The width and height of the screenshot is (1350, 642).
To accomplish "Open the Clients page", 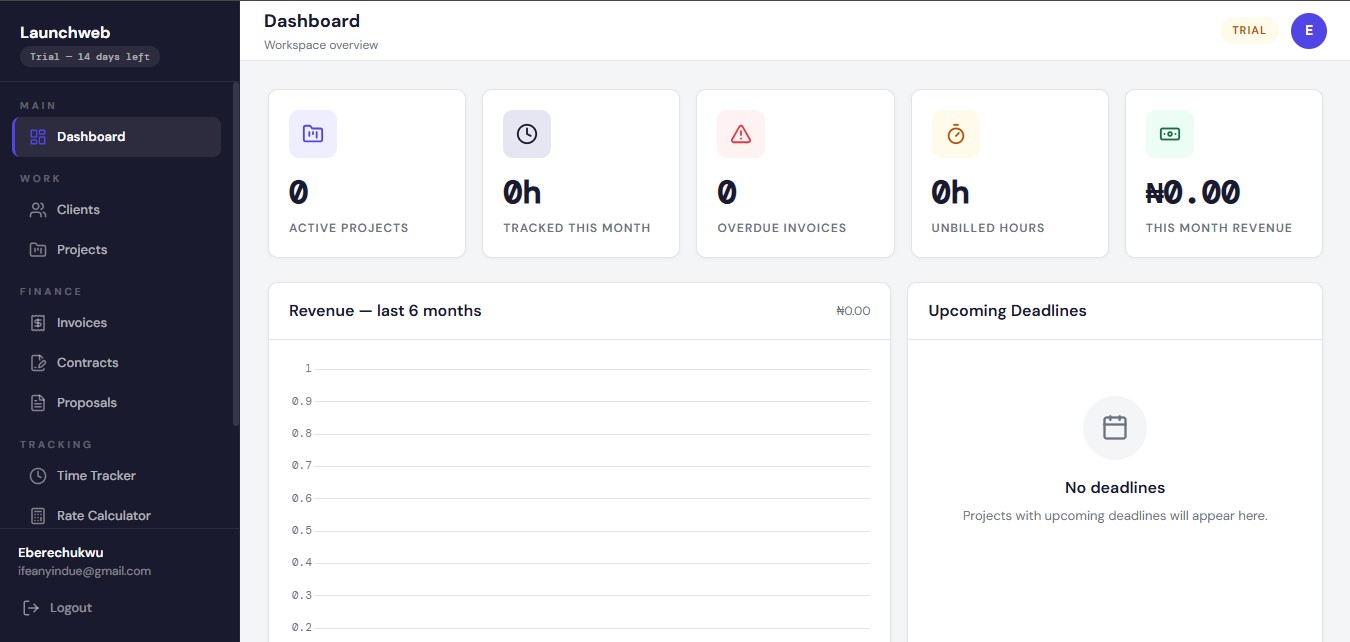I will (x=117, y=210).
